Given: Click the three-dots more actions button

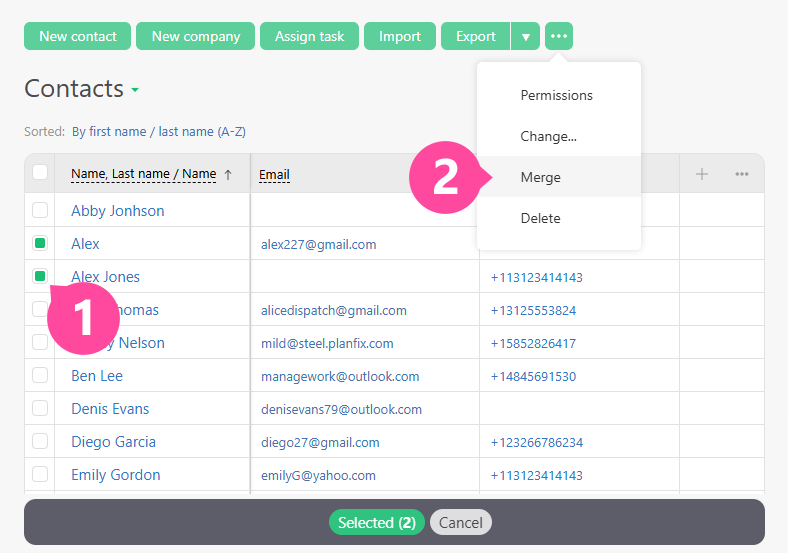Looking at the screenshot, I should tap(559, 36).
